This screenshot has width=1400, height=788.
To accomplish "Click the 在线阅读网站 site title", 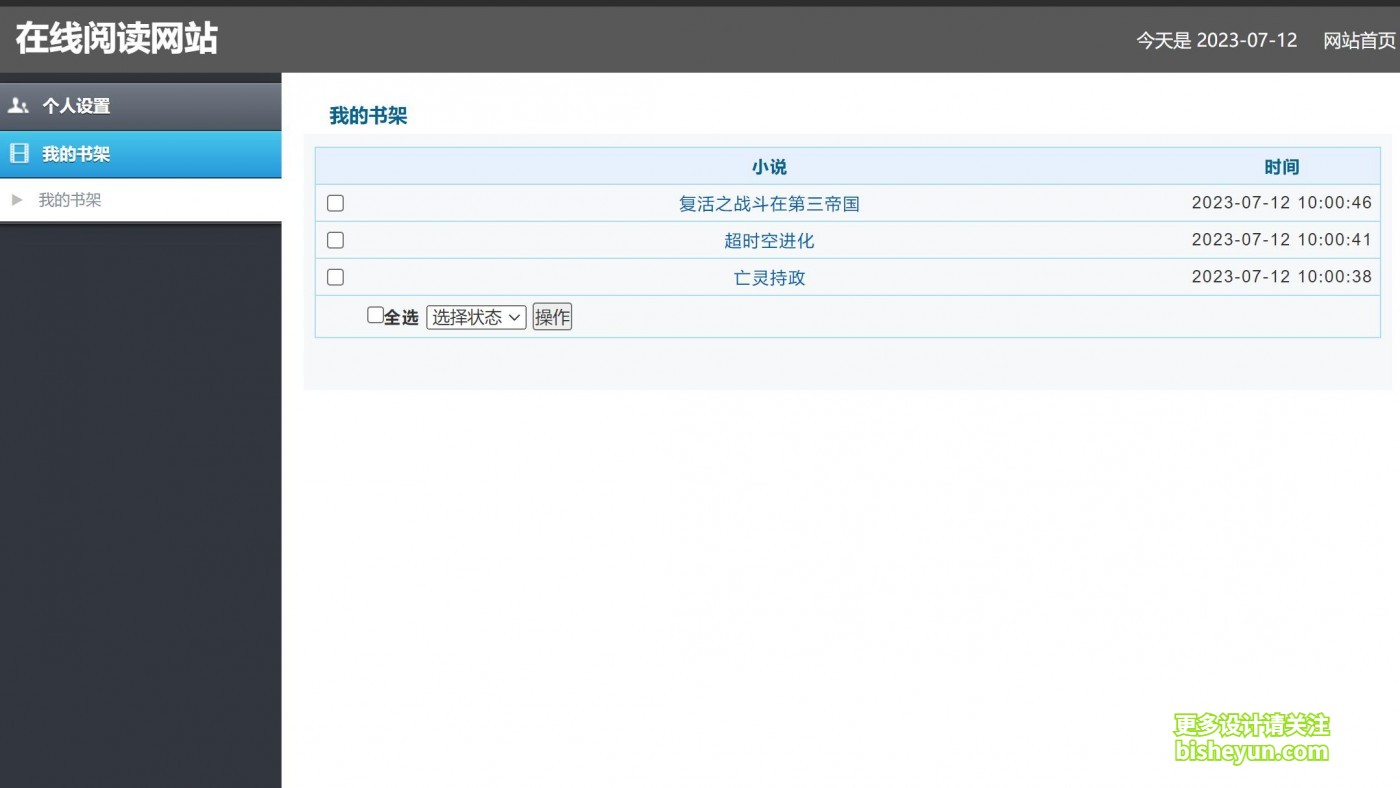I will 116,39.
